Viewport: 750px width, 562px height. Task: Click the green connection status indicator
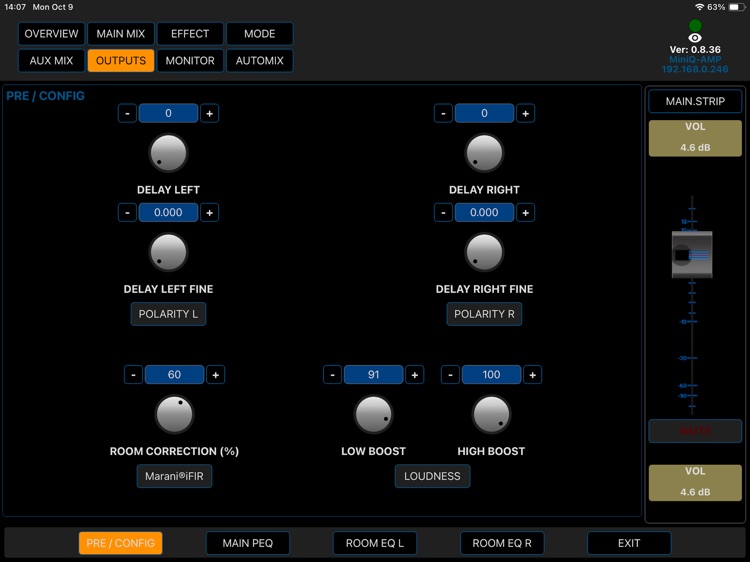(695, 25)
